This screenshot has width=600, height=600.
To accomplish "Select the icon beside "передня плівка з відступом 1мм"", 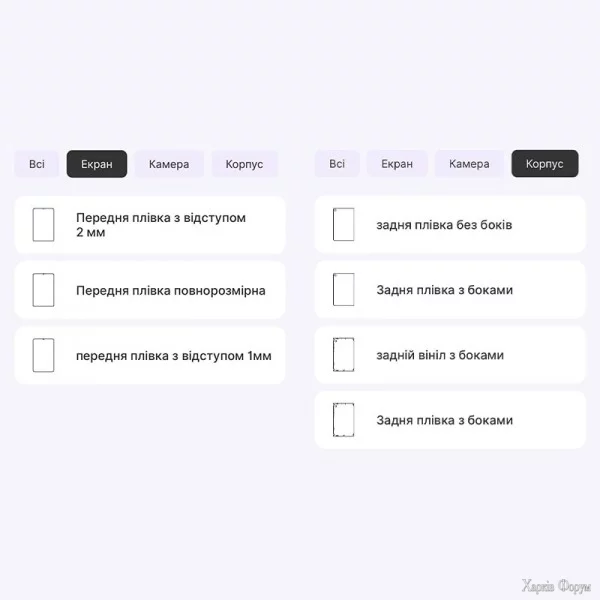I will (x=43, y=355).
